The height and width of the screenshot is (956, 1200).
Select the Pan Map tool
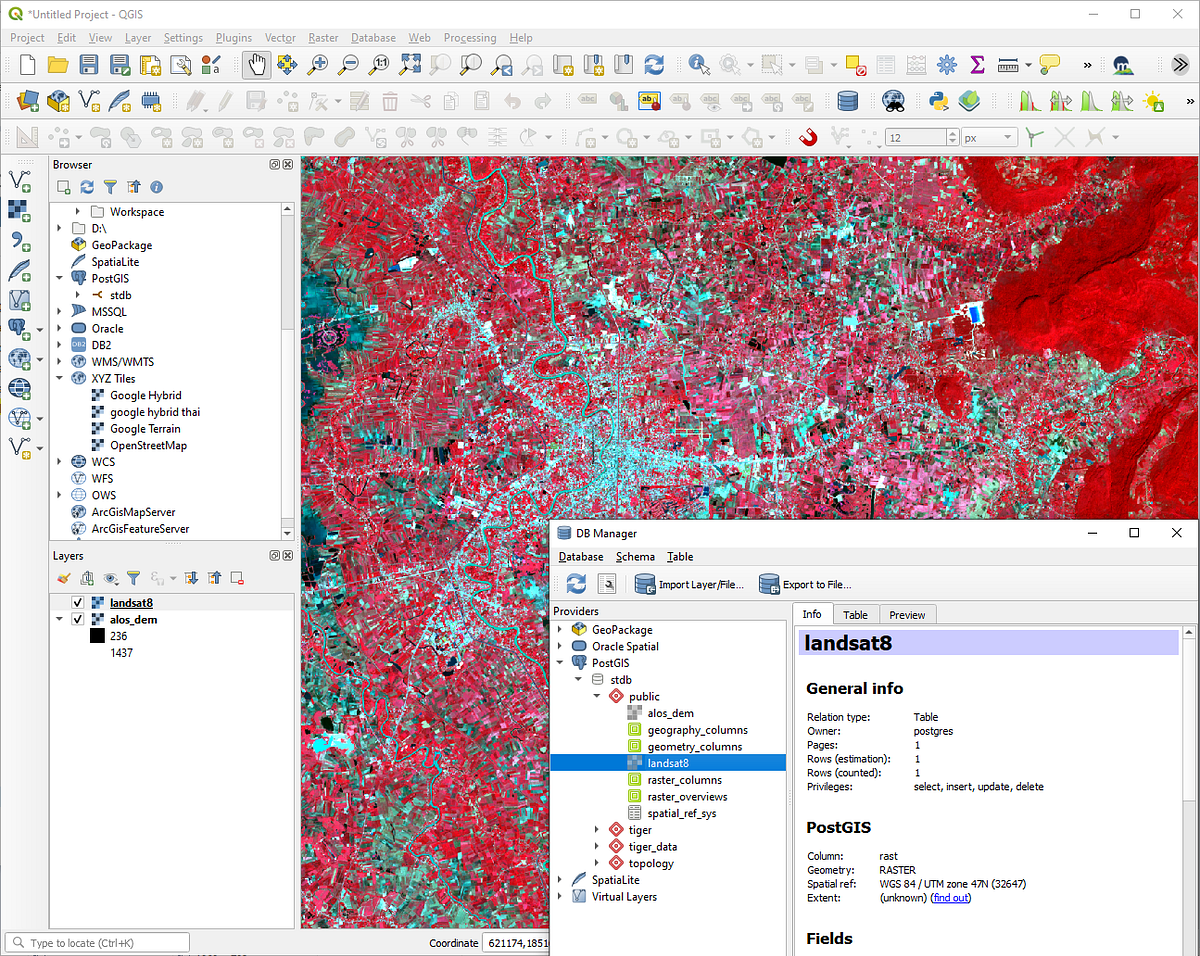point(257,64)
